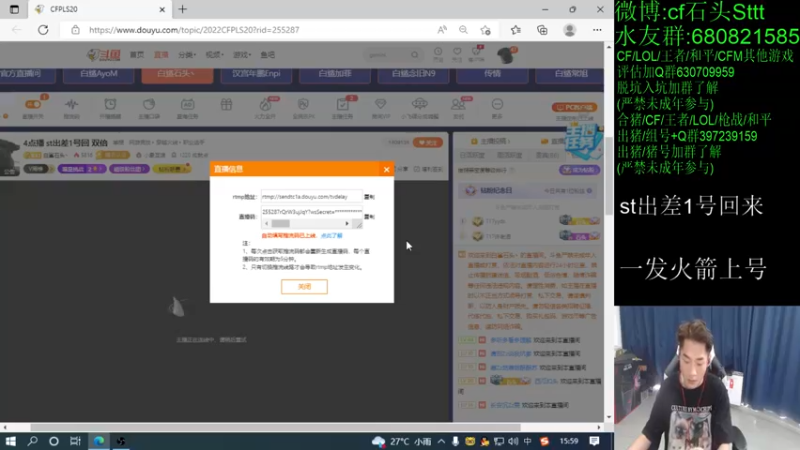Click the PK icon in streamer toolbar
The width and height of the screenshot is (800, 450).
point(303,105)
